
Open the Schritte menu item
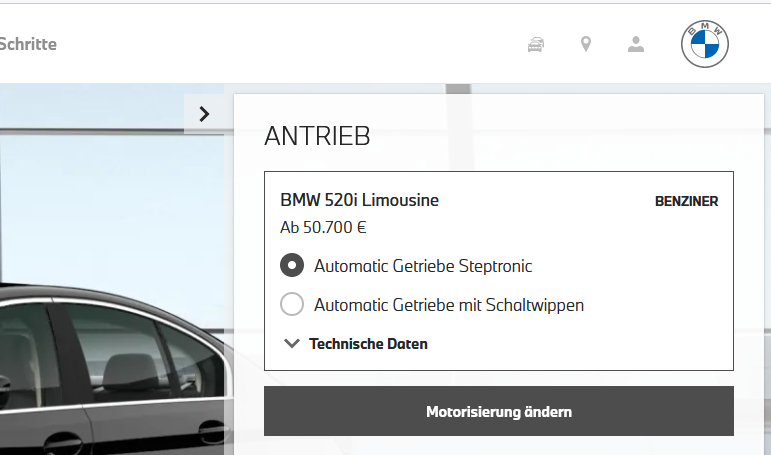28,44
